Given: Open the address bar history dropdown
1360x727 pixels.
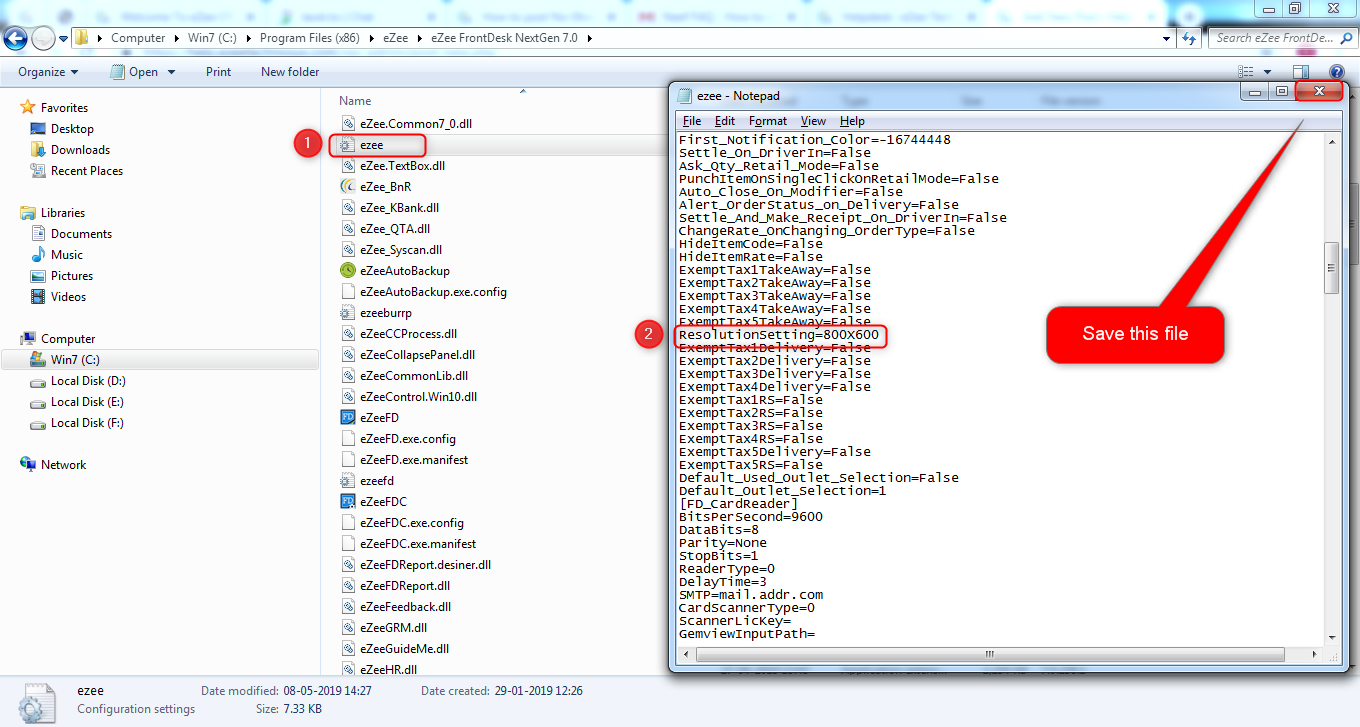Looking at the screenshot, I should (x=1167, y=38).
